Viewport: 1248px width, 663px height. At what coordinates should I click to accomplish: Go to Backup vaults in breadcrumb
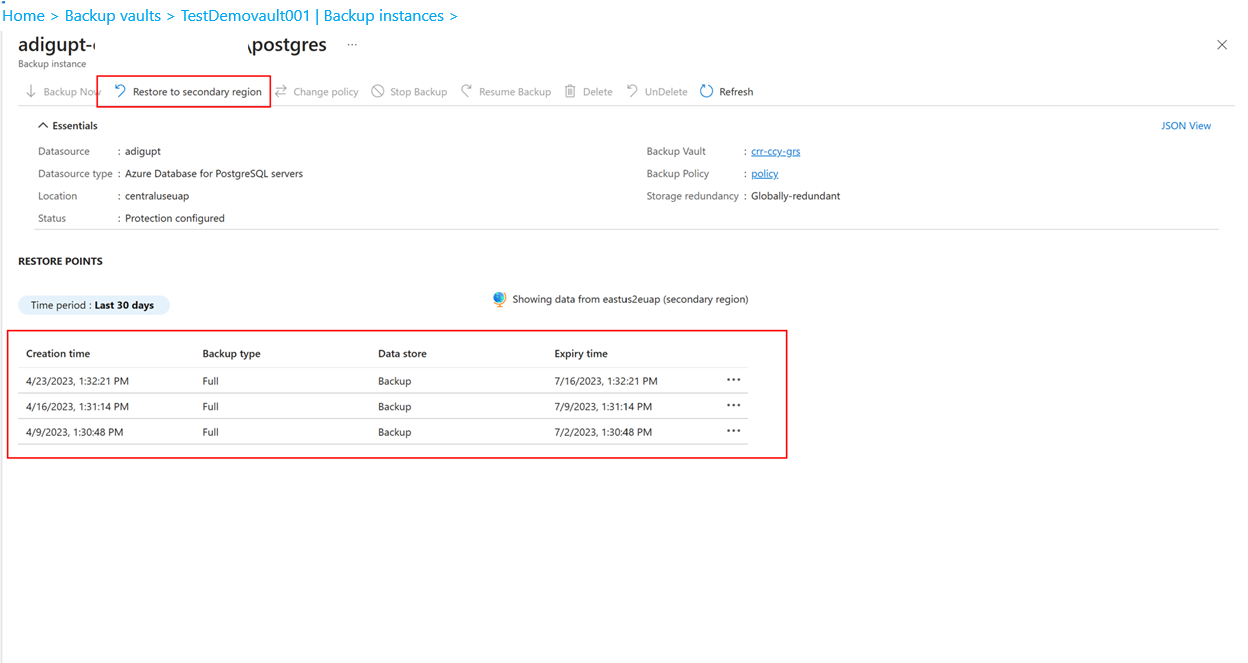point(113,16)
